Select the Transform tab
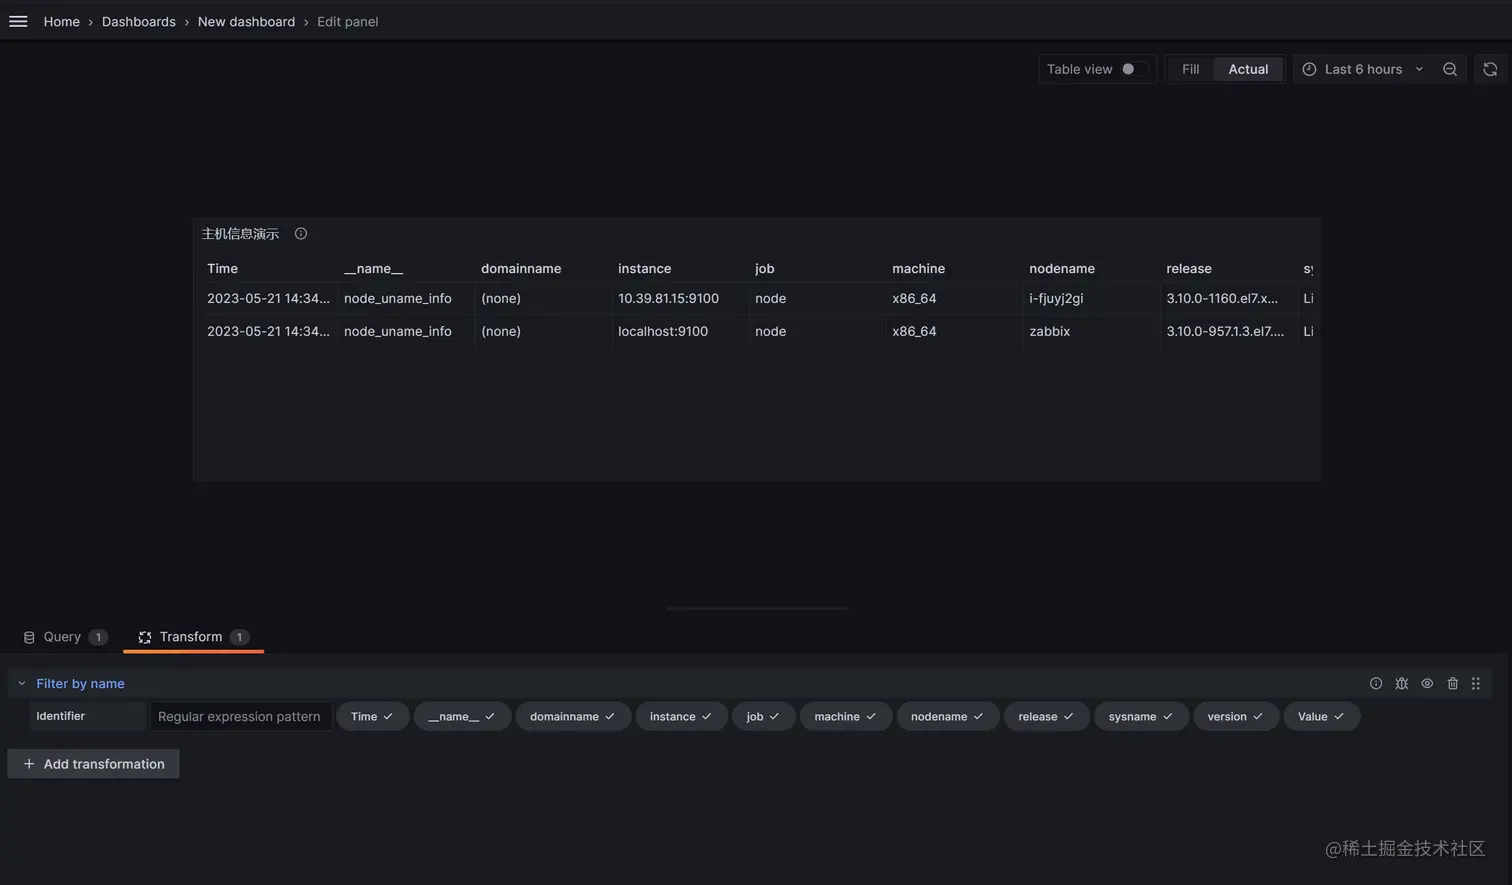The width and height of the screenshot is (1512, 885). (193, 637)
